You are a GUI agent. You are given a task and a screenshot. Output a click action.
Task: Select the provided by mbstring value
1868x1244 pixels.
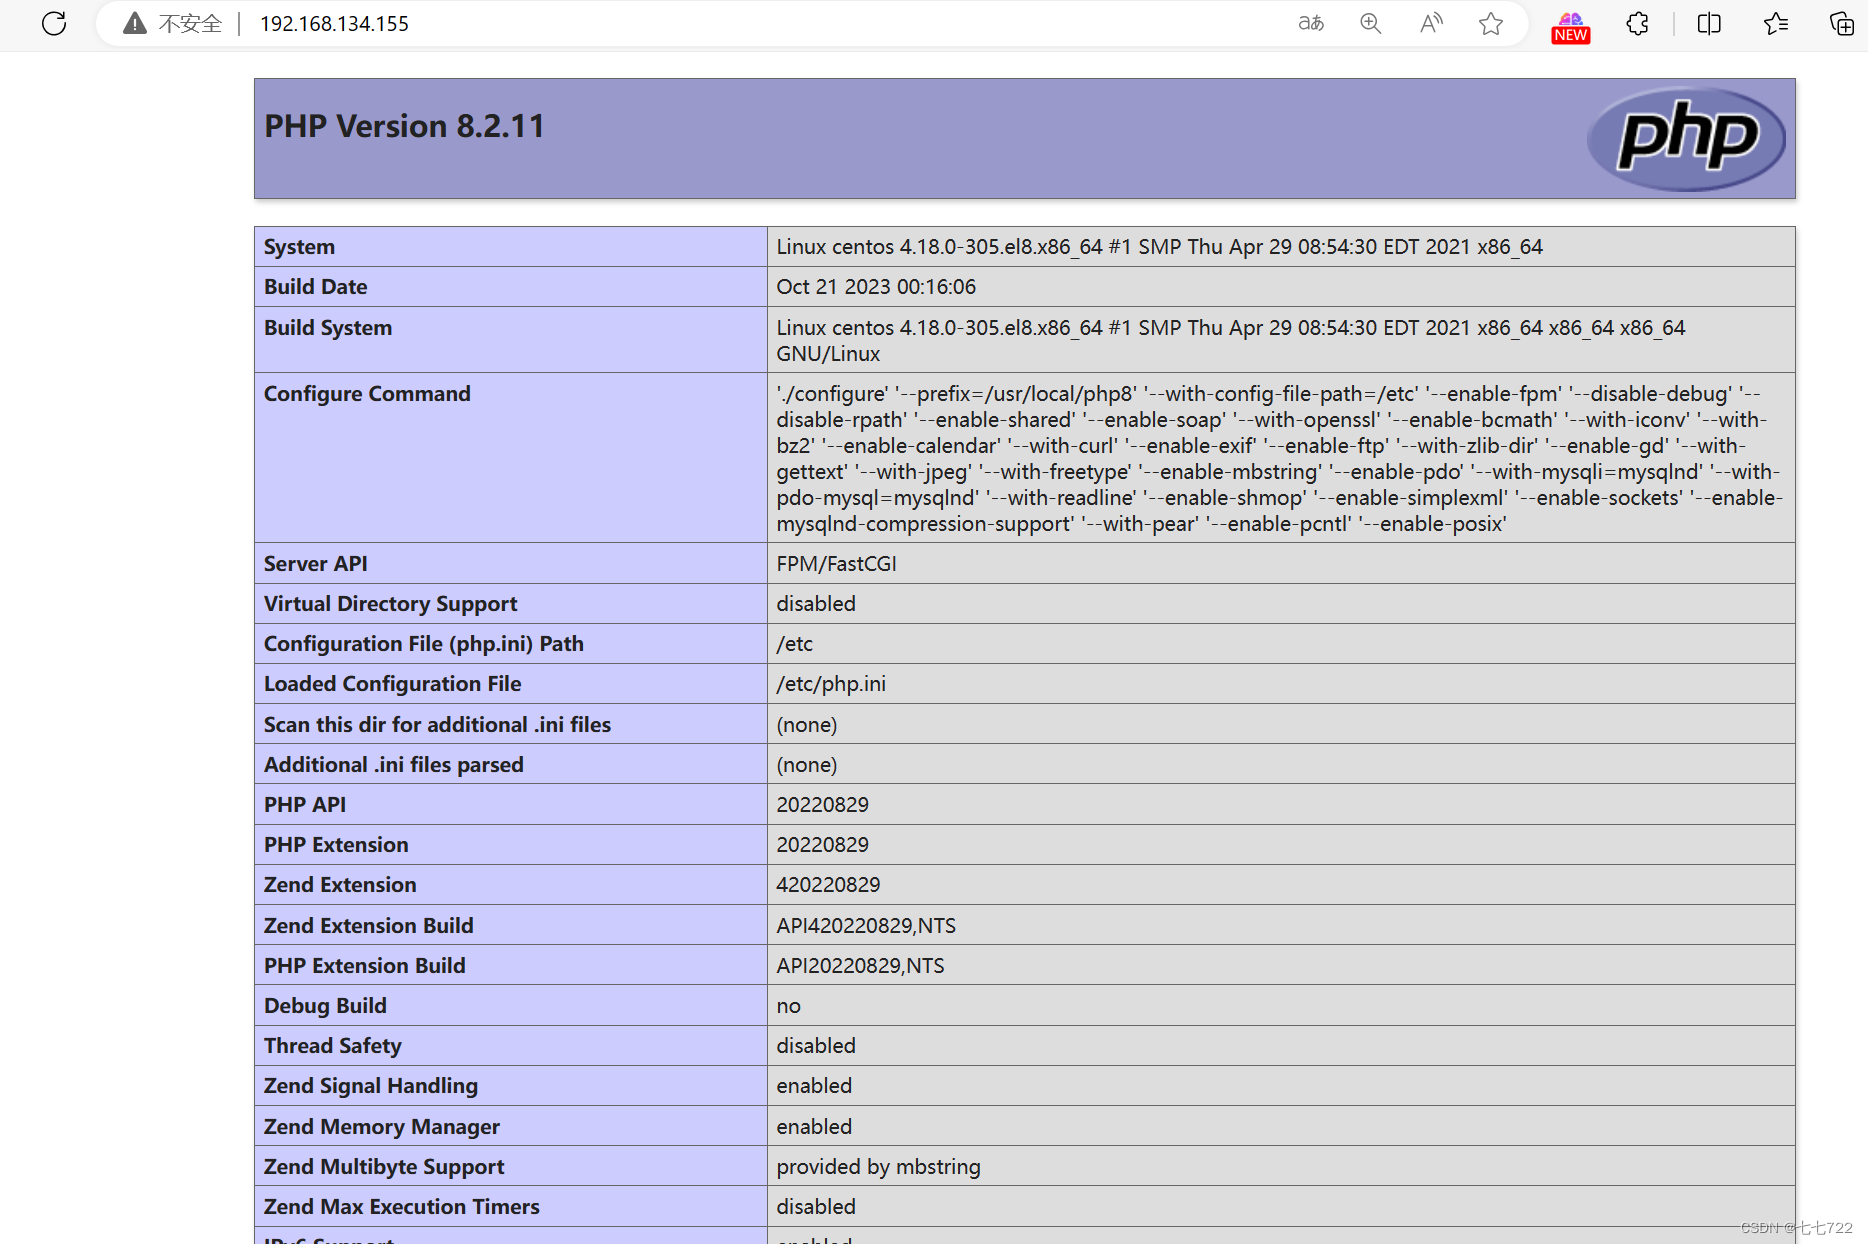click(x=879, y=1167)
